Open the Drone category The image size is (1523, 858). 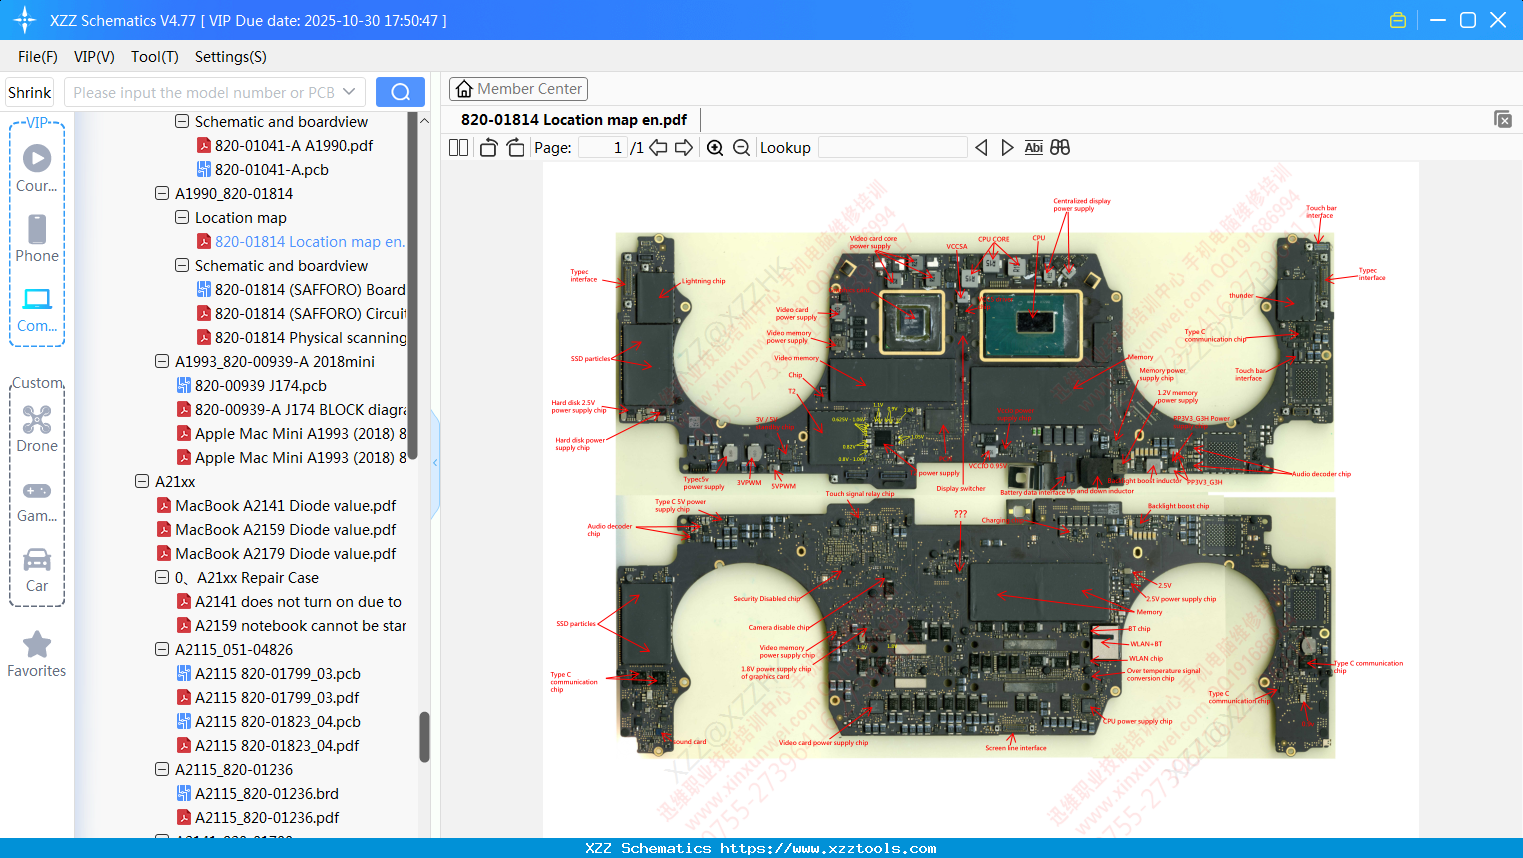(x=37, y=429)
